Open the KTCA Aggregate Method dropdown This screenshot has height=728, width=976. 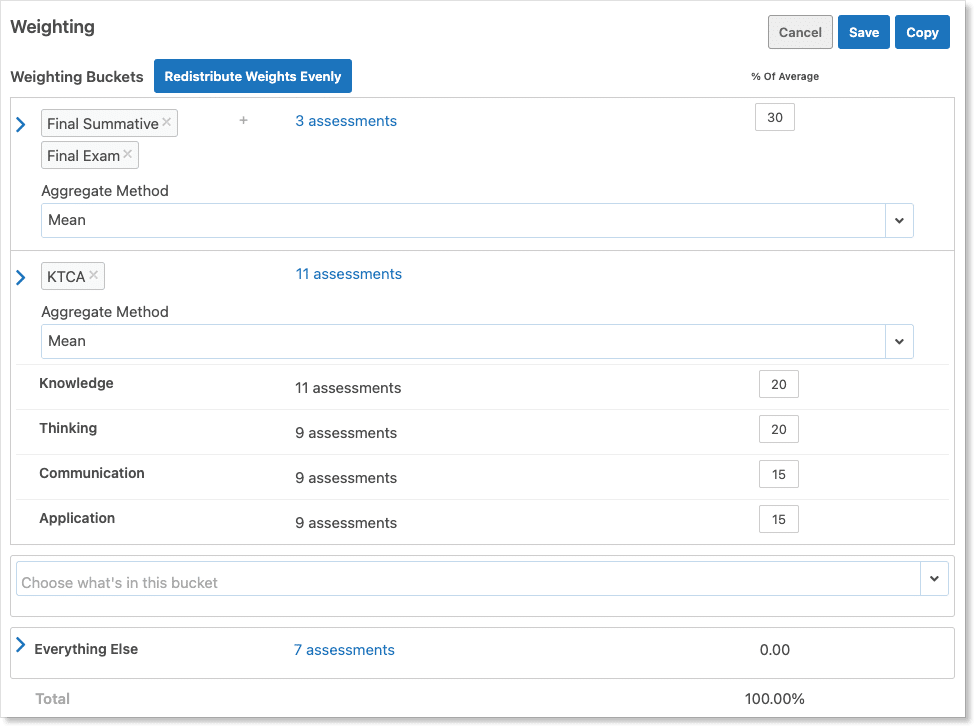coord(899,341)
